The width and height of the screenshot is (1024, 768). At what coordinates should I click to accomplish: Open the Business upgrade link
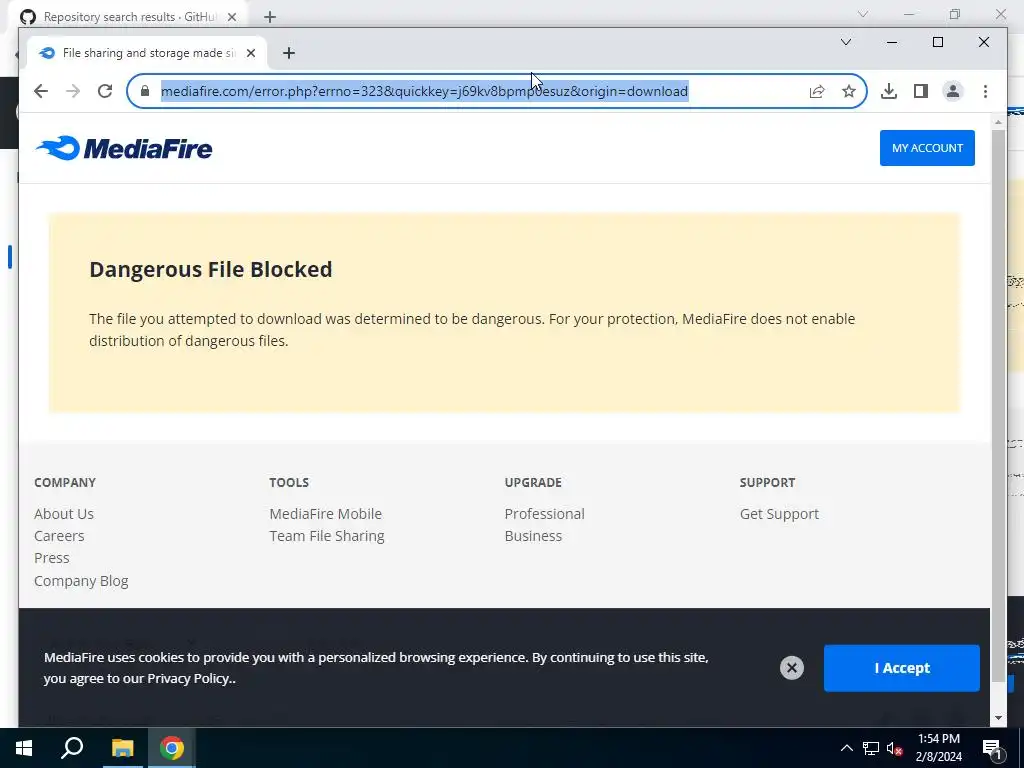pyautogui.click(x=533, y=536)
